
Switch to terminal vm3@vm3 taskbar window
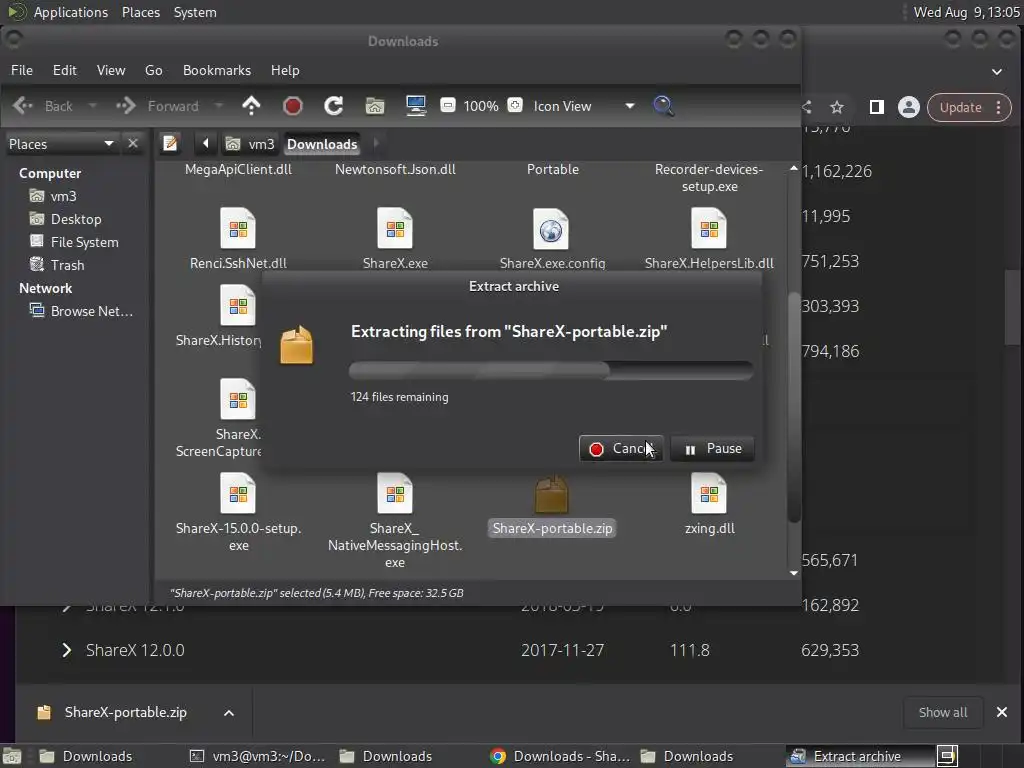click(257, 756)
